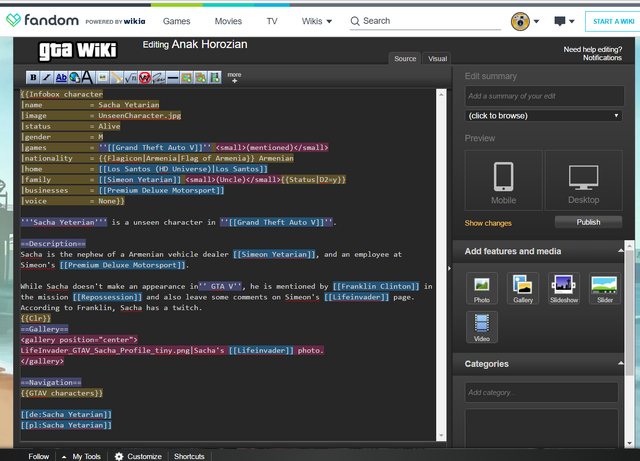Click the '==Description==' heading in the source

click(x=53, y=244)
